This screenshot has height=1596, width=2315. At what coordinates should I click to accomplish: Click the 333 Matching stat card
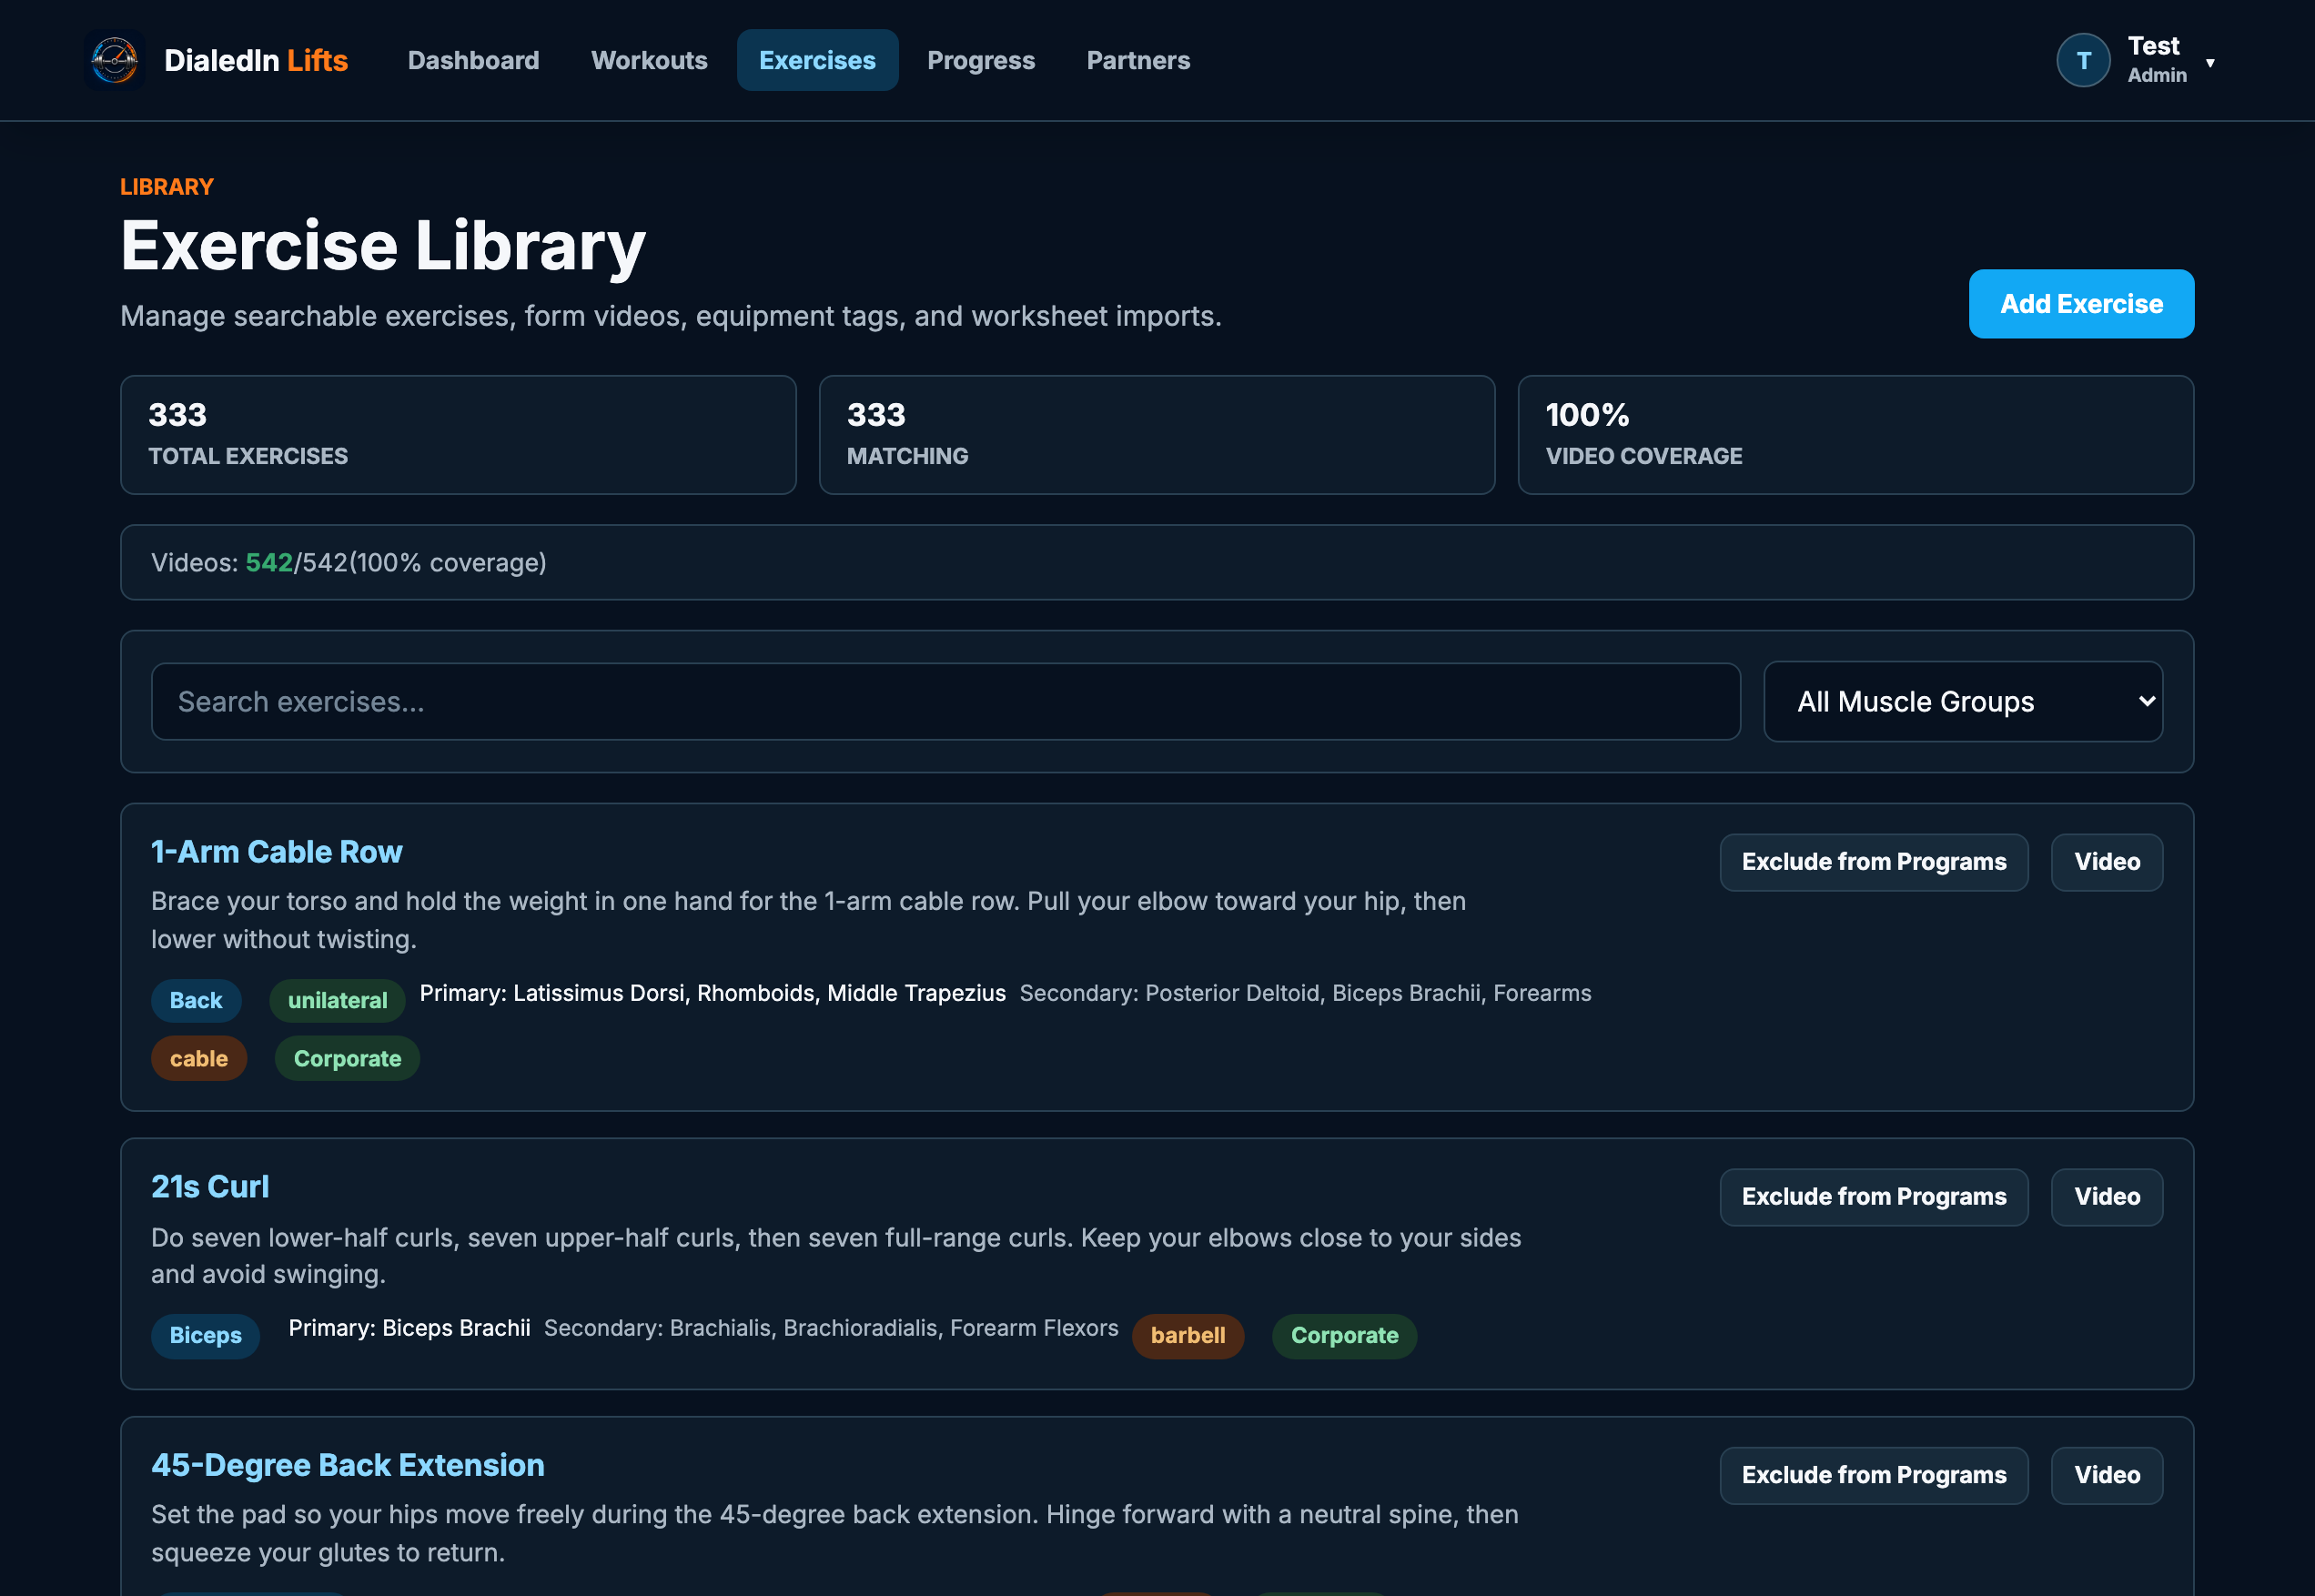click(x=1156, y=435)
